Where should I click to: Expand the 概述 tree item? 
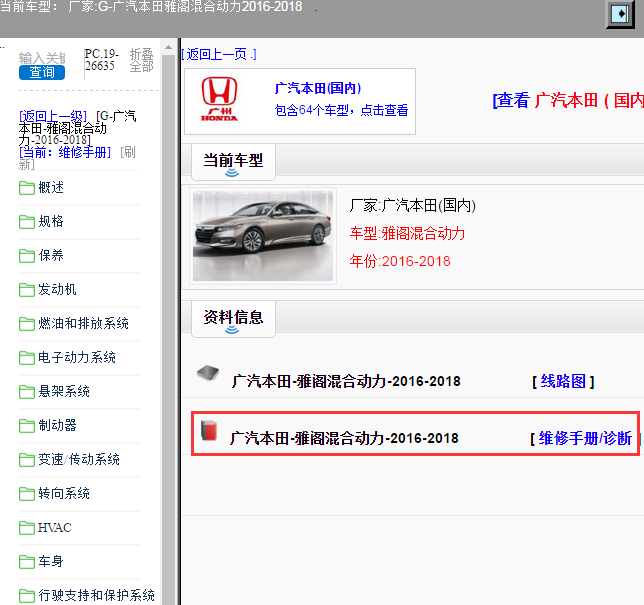point(51,188)
